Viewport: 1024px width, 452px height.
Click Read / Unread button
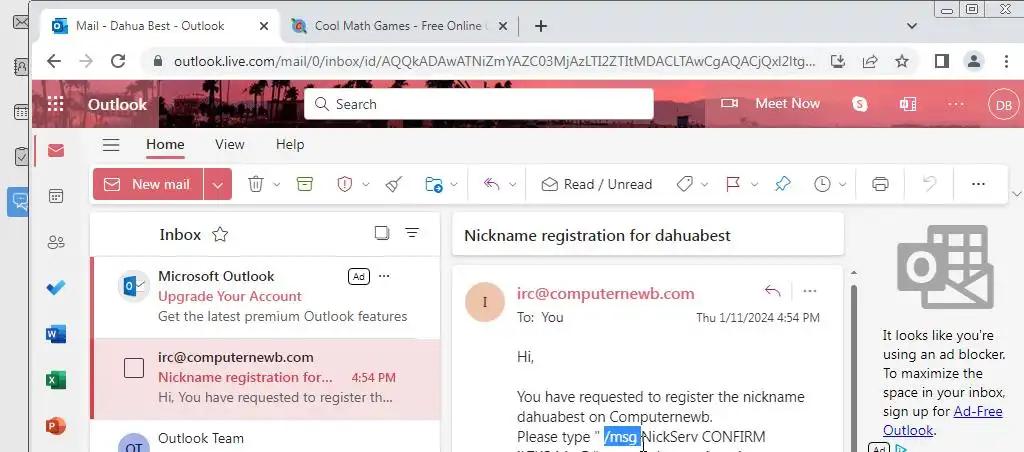tap(597, 185)
